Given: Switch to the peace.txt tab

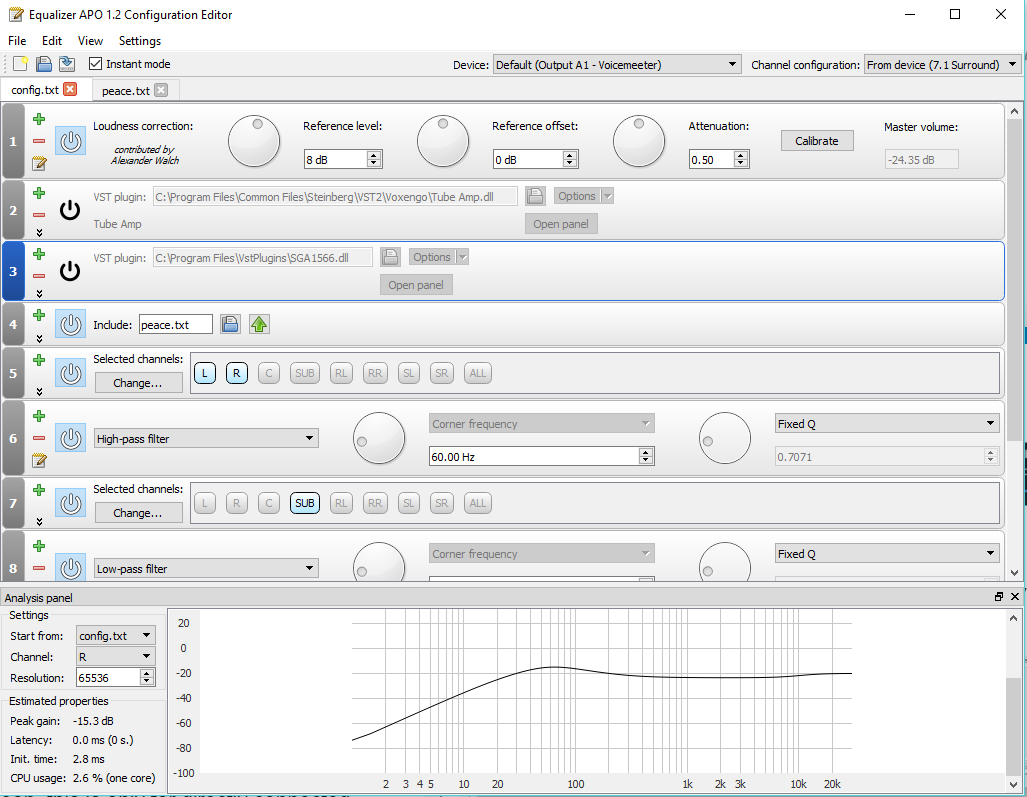Looking at the screenshot, I should click(124, 88).
